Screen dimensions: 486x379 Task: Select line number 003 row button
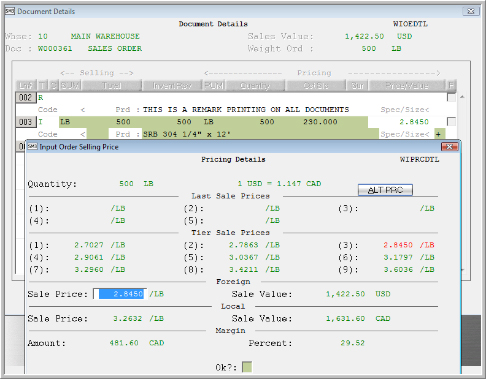tap(26, 122)
